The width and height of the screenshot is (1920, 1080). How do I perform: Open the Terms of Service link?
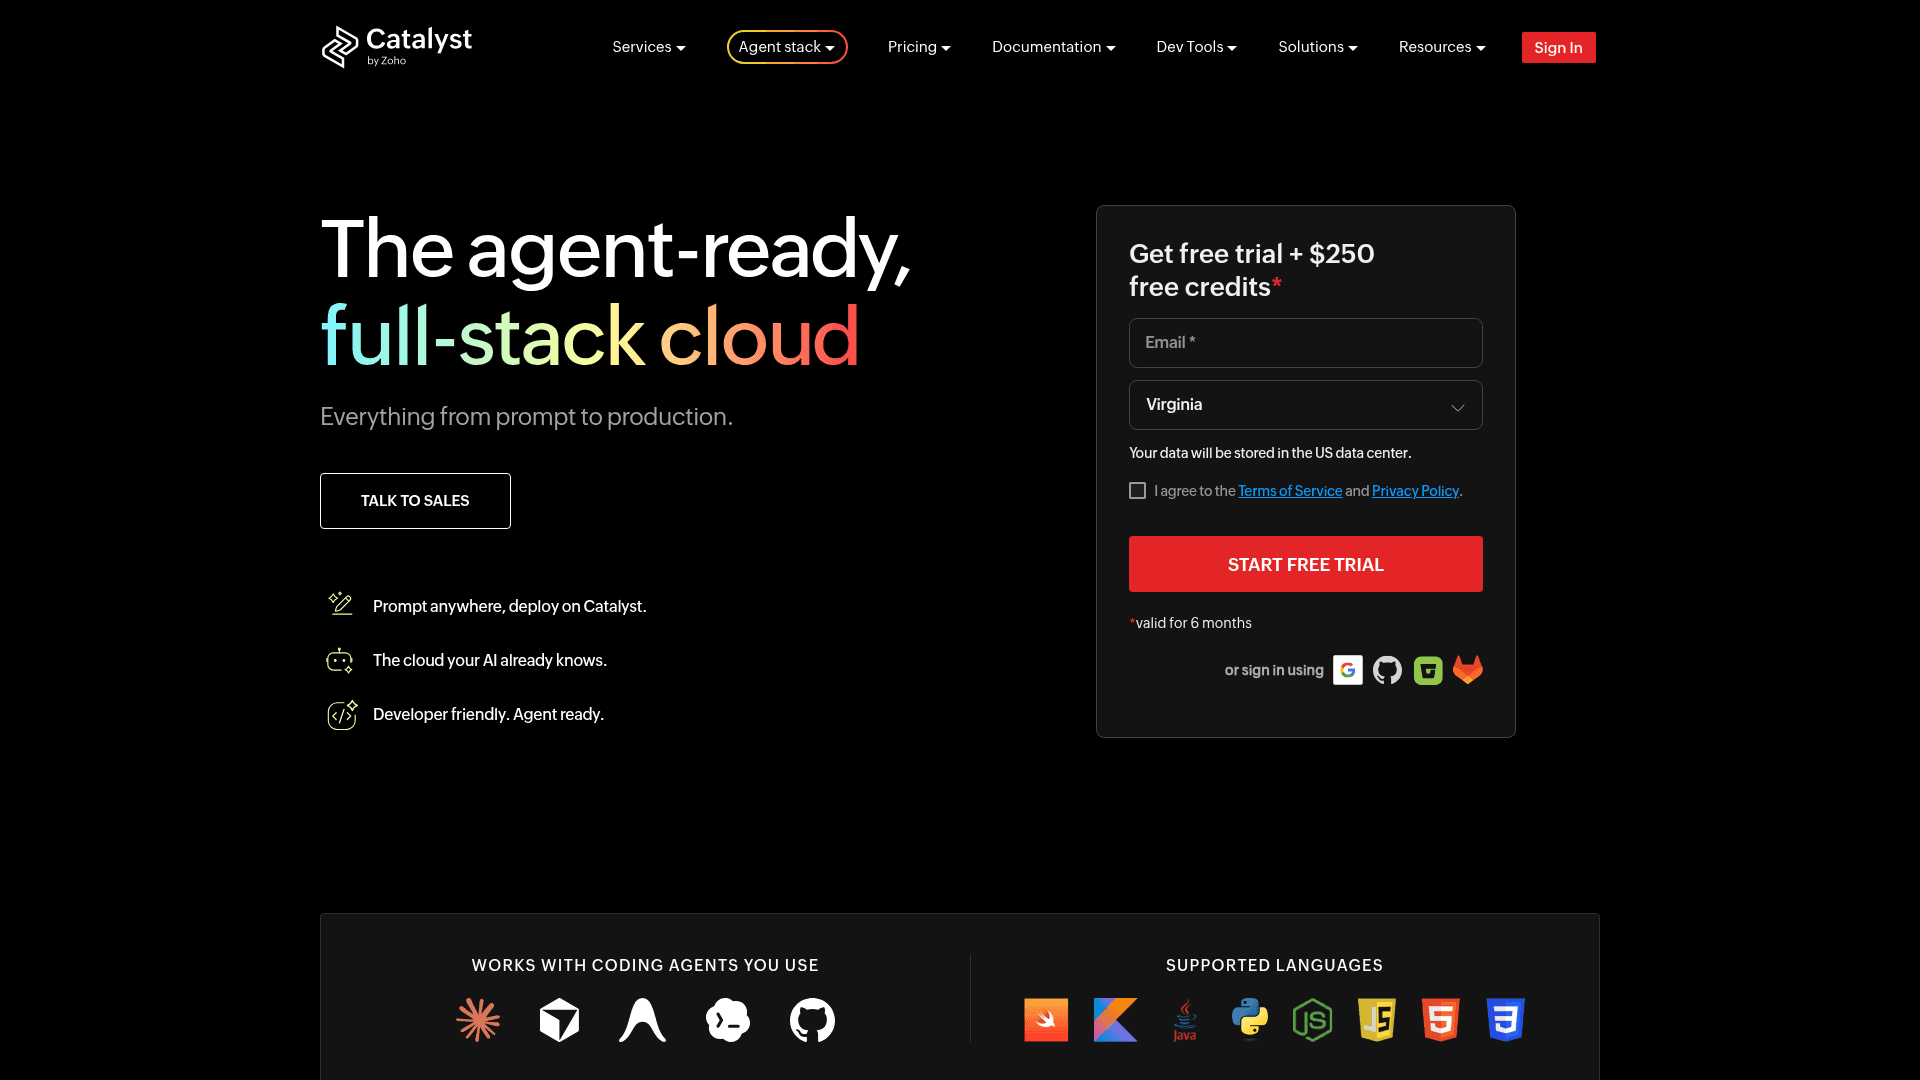[x=1290, y=491]
